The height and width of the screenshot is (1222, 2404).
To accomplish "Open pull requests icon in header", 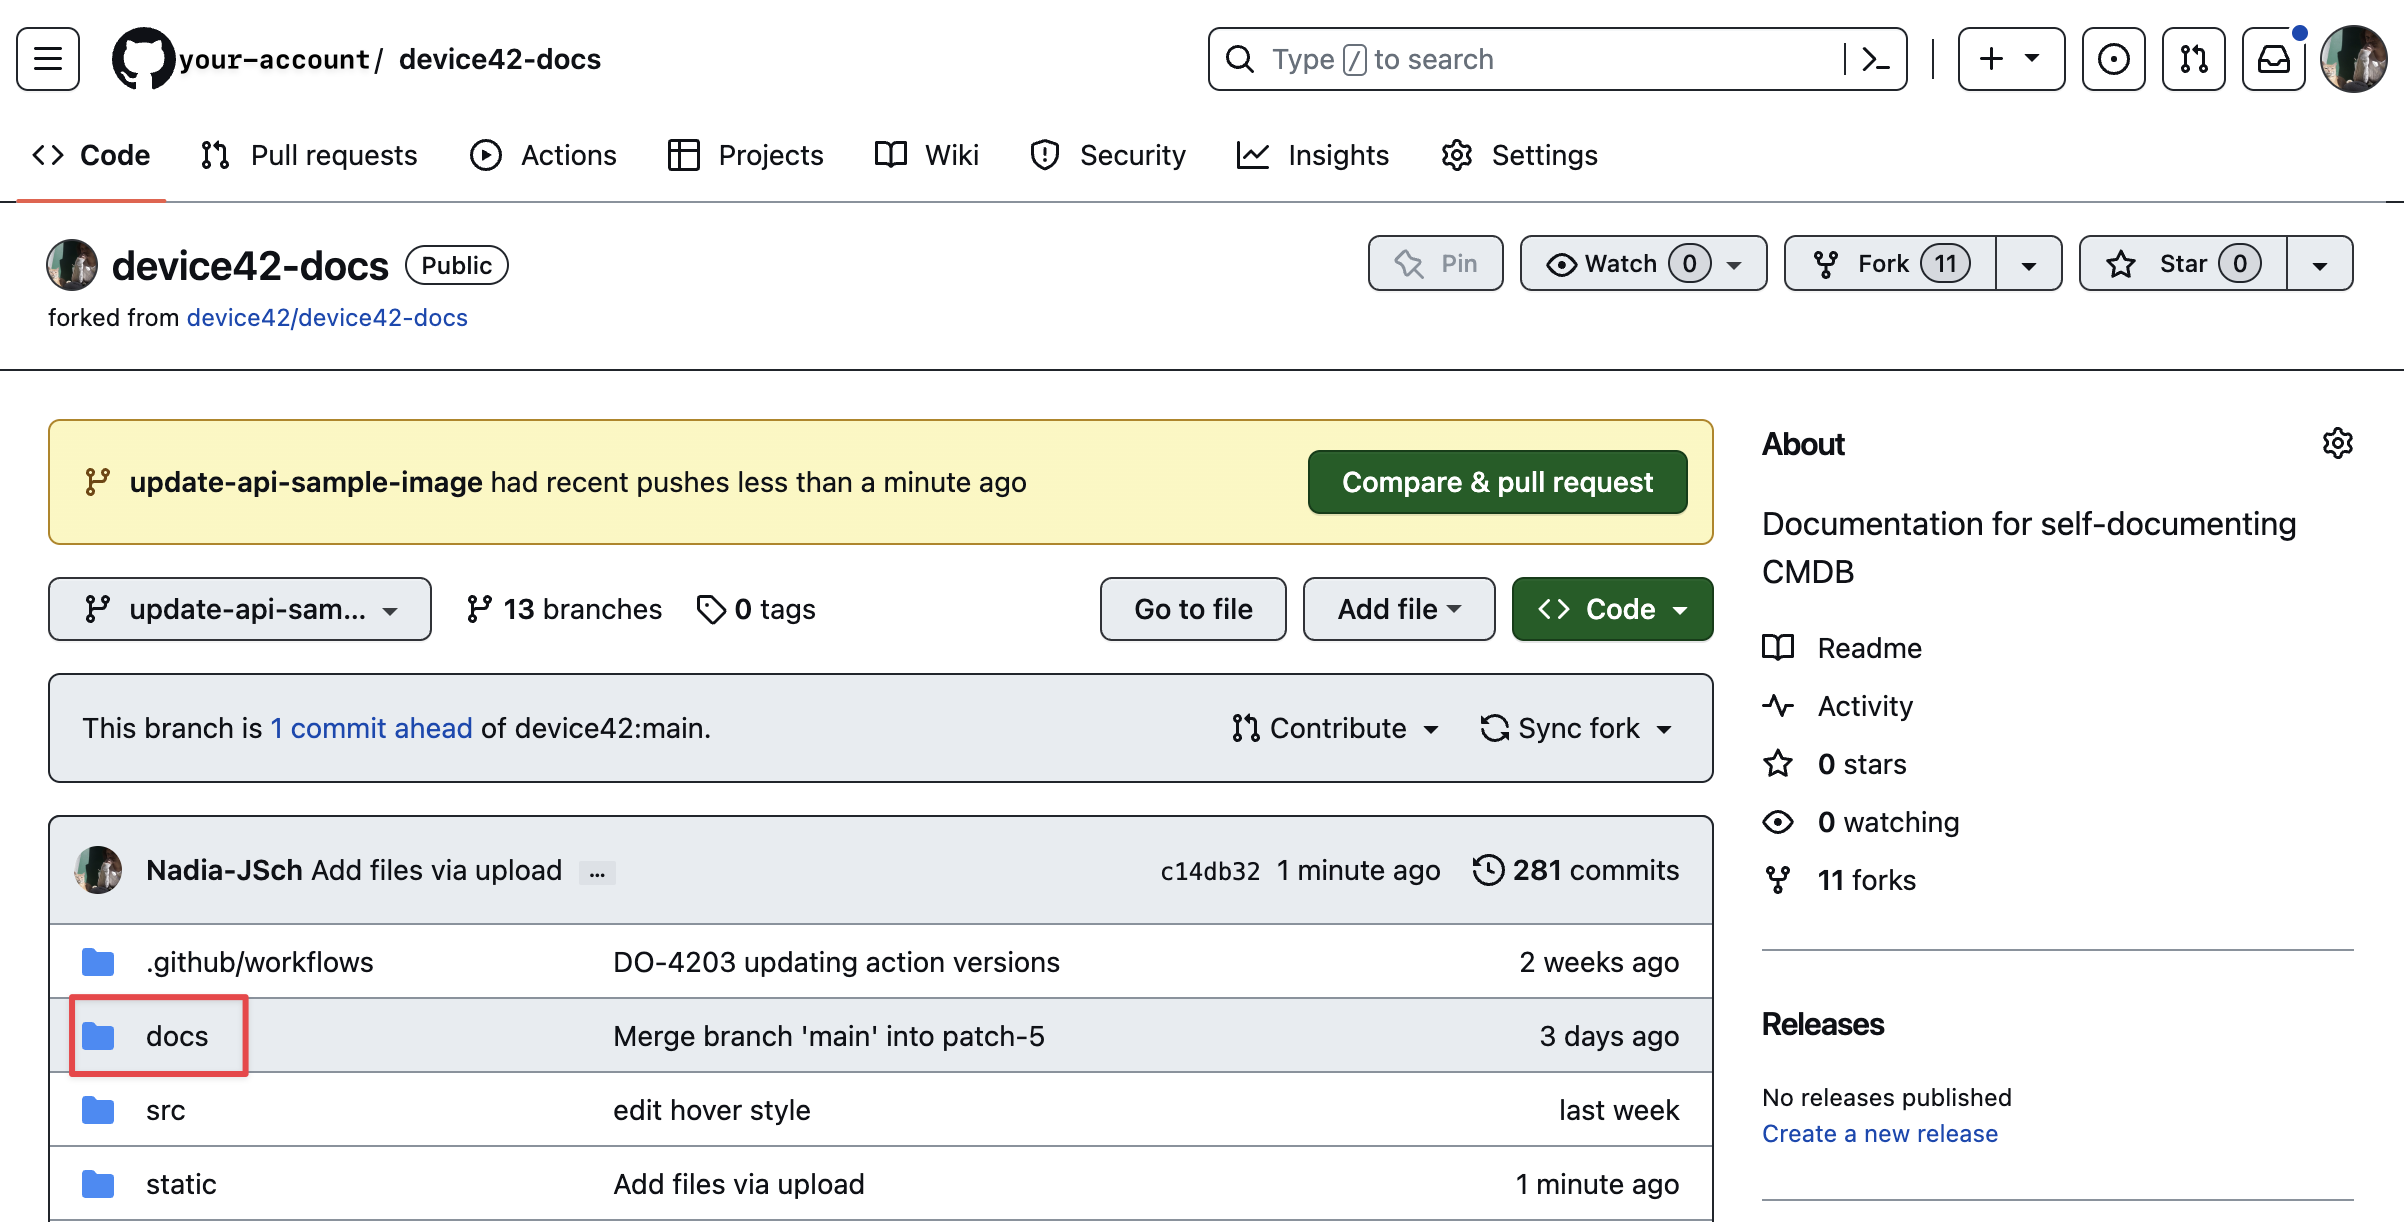I will [2193, 59].
